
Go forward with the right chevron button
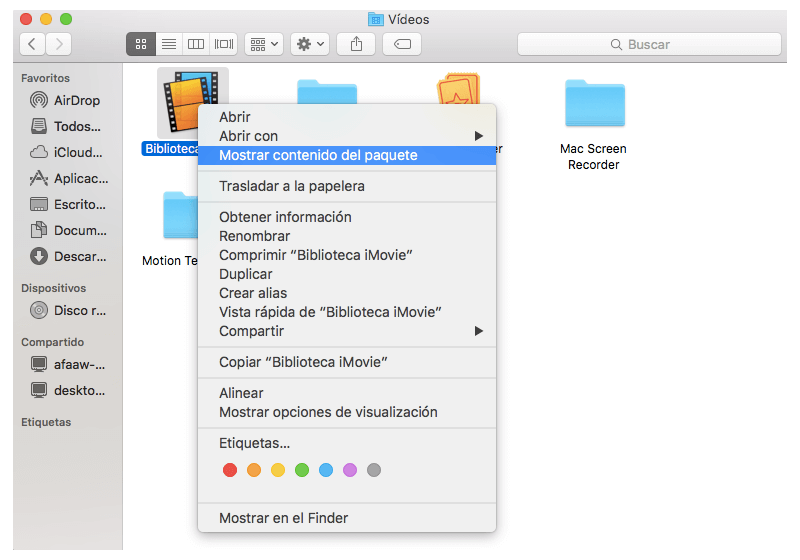[x=59, y=44]
